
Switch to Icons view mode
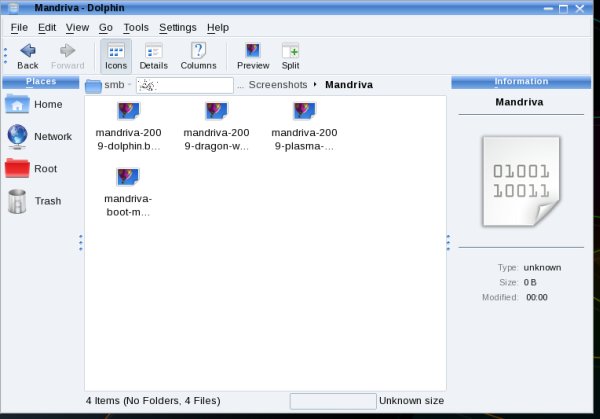116,55
